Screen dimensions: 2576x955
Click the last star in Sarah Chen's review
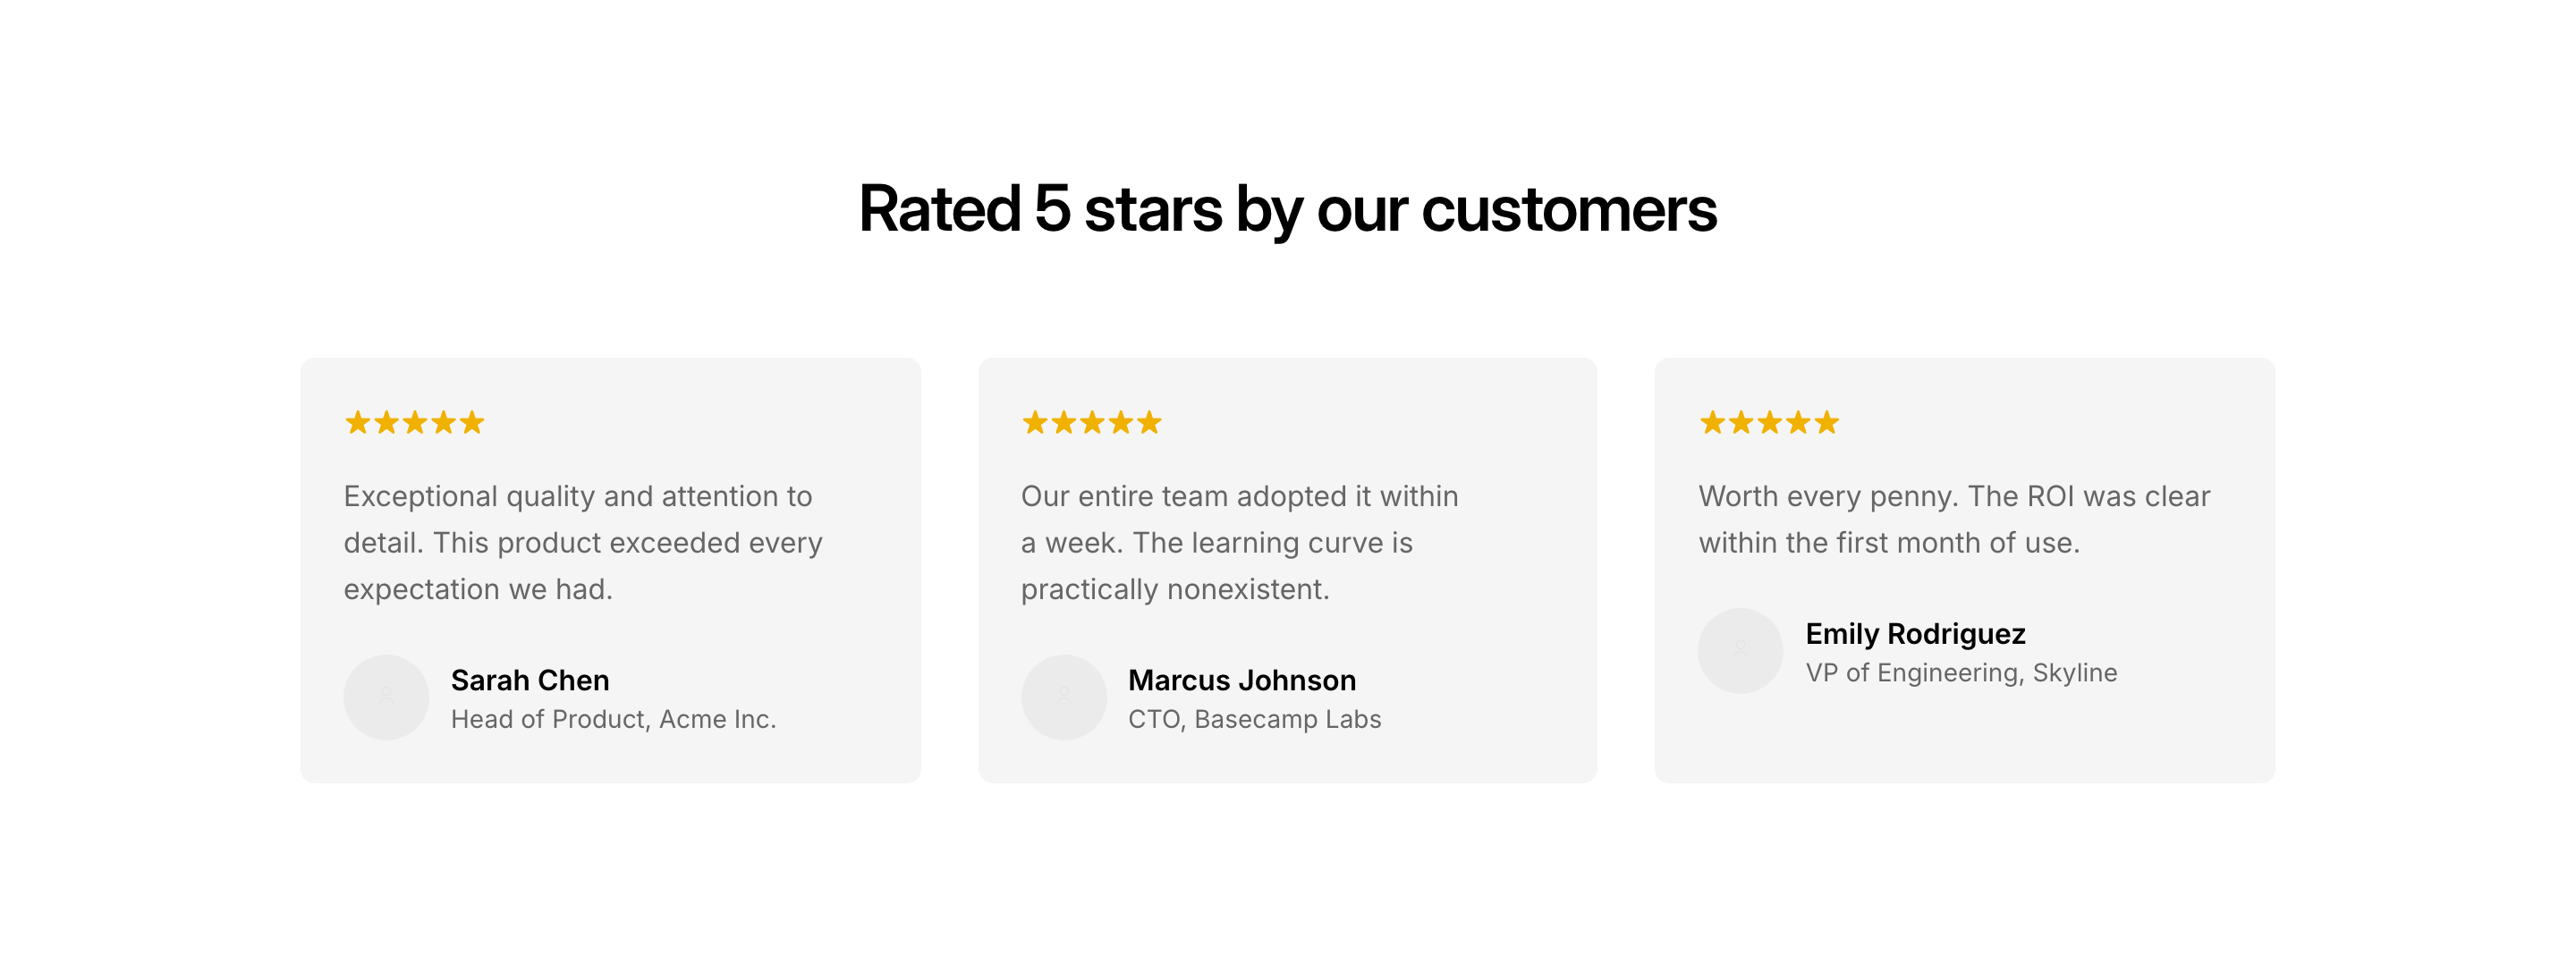pos(472,422)
